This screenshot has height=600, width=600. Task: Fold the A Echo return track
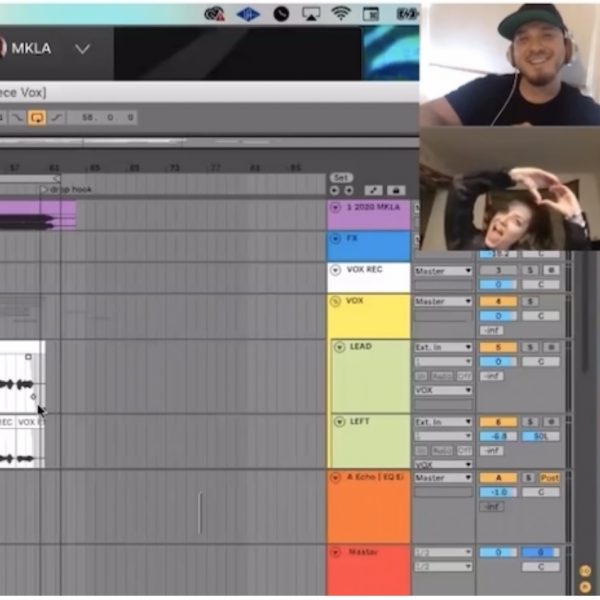coord(335,478)
